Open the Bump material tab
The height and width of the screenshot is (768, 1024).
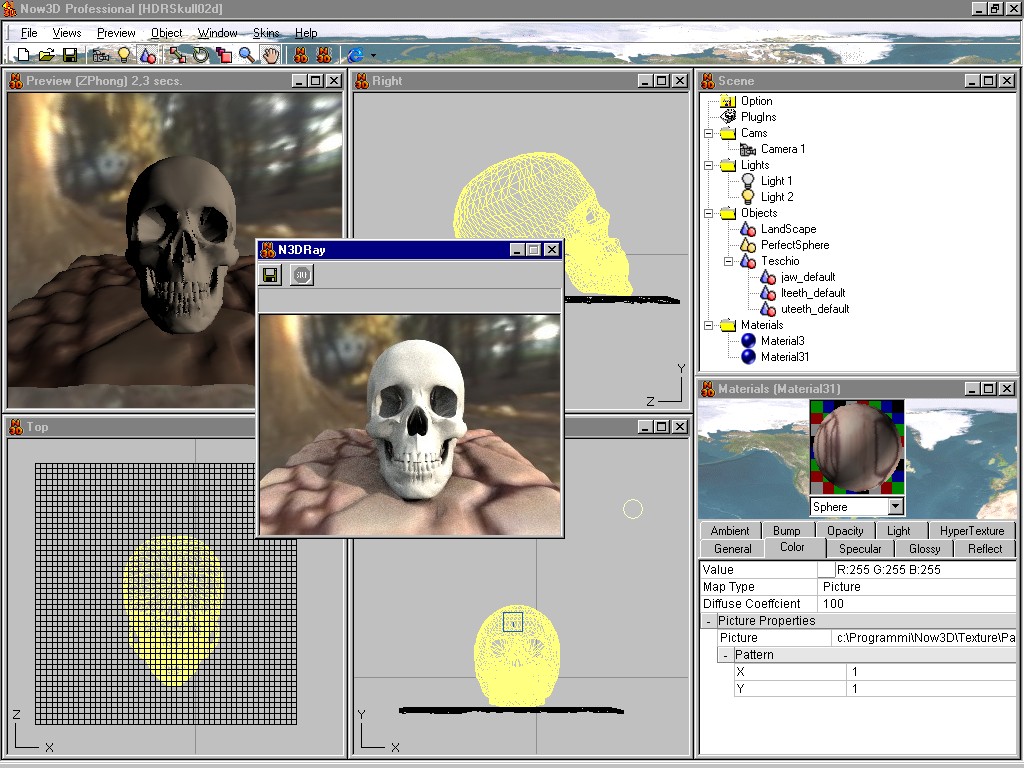786,531
